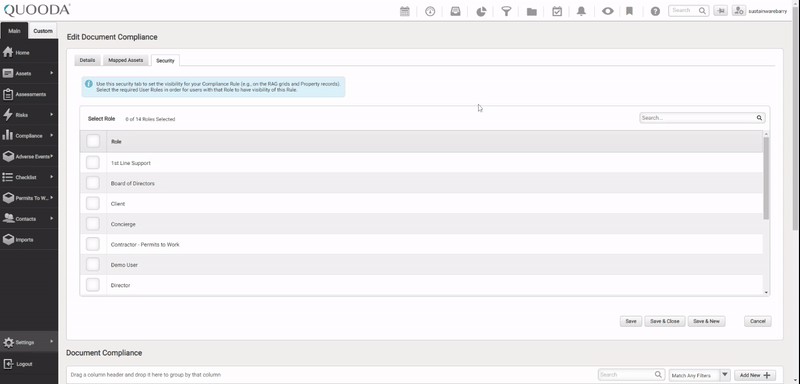This screenshot has height=384, width=800.
Task: Switch to the Details tab
Action: click(x=87, y=60)
